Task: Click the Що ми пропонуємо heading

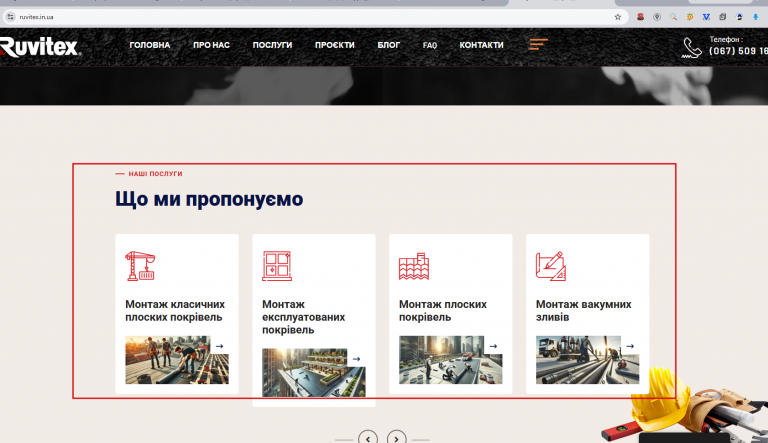Action: 209,199
